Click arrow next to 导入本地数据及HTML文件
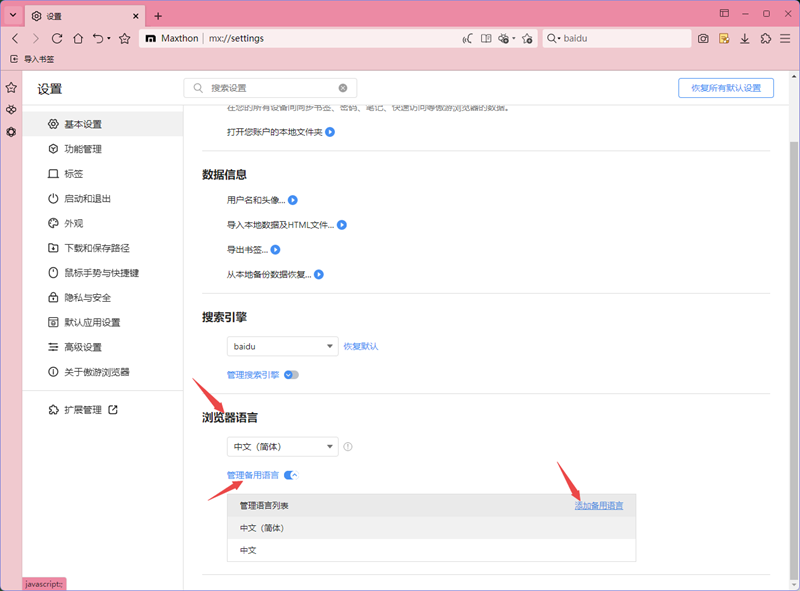The height and width of the screenshot is (591, 800). tap(342, 225)
